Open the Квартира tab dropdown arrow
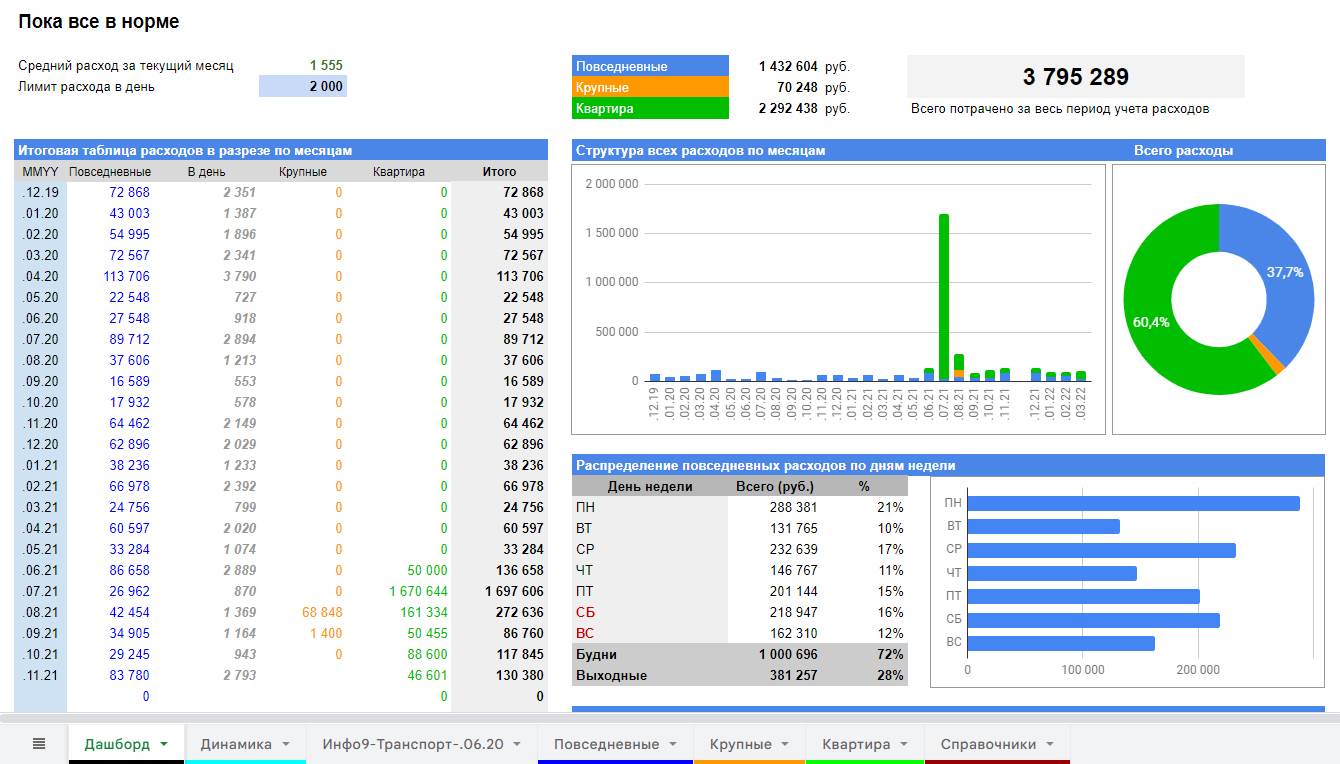The width and height of the screenshot is (1340, 764). pyautogui.click(x=904, y=744)
